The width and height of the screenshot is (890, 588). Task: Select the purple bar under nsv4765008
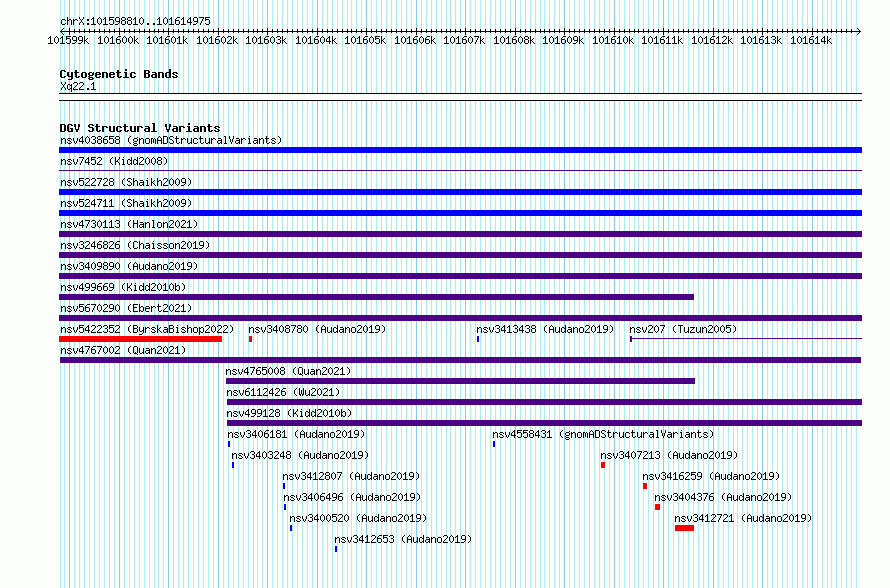pos(460,381)
